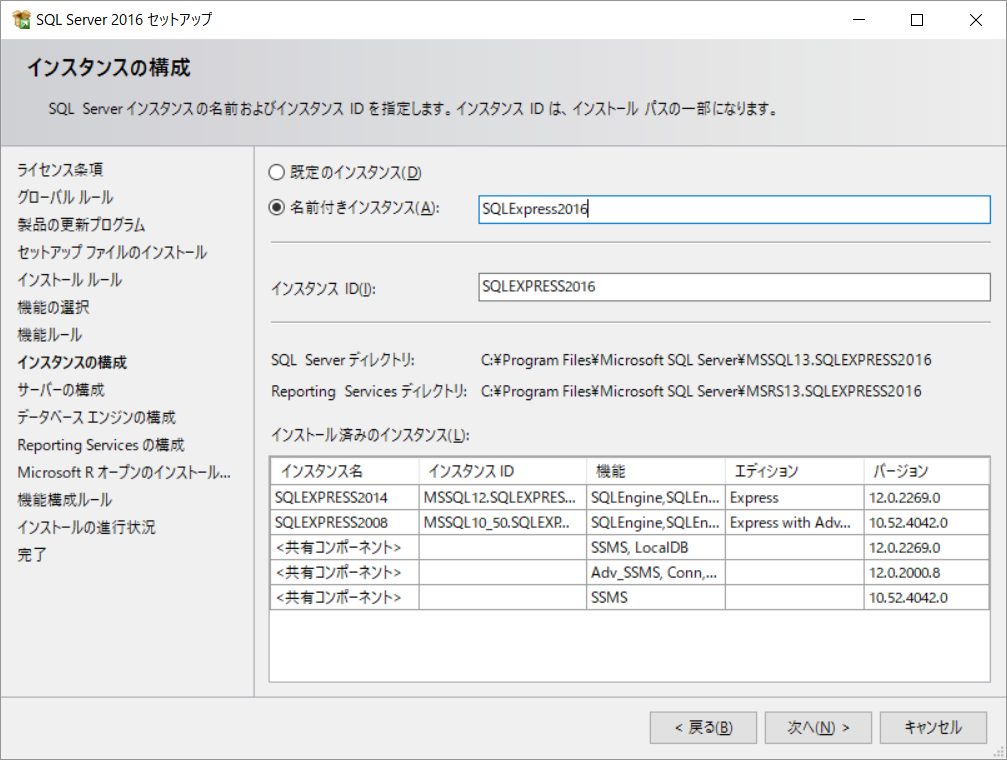This screenshot has height=760, width=1007.
Task: Click the インストール済みのインスタンス(L) label
Action: point(370,435)
